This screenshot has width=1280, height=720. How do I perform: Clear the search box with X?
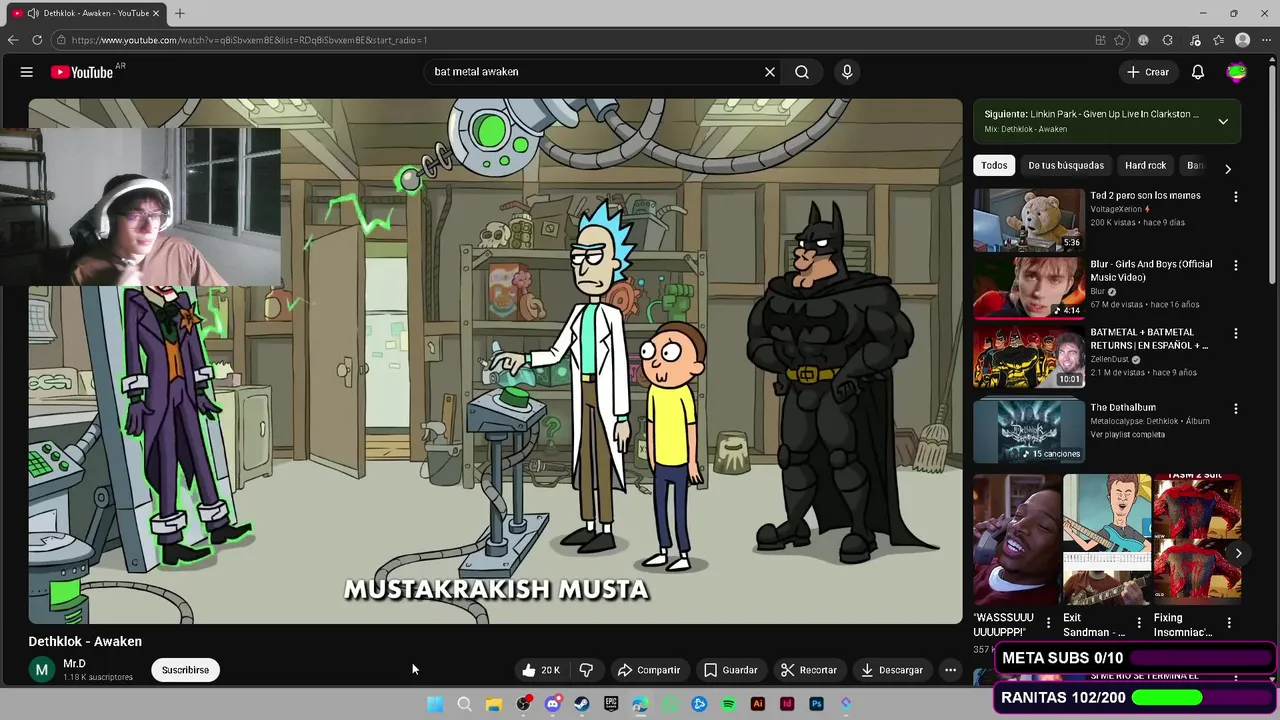click(x=770, y=72)
